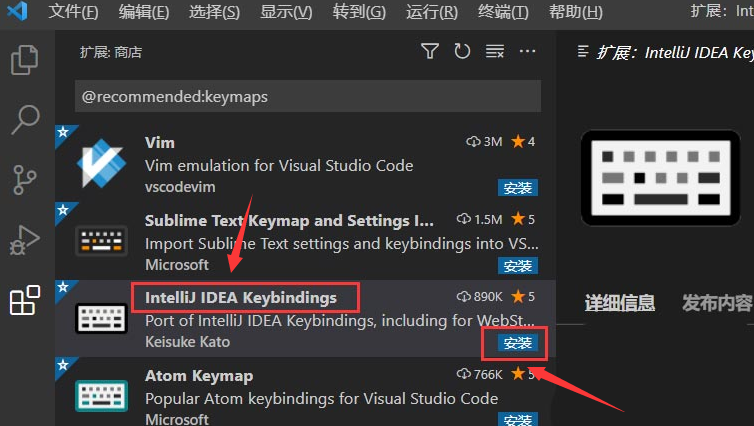Open the extensions panel more actions menu
754x426 pixels.
pyautogui.click(x=527, y=51)
